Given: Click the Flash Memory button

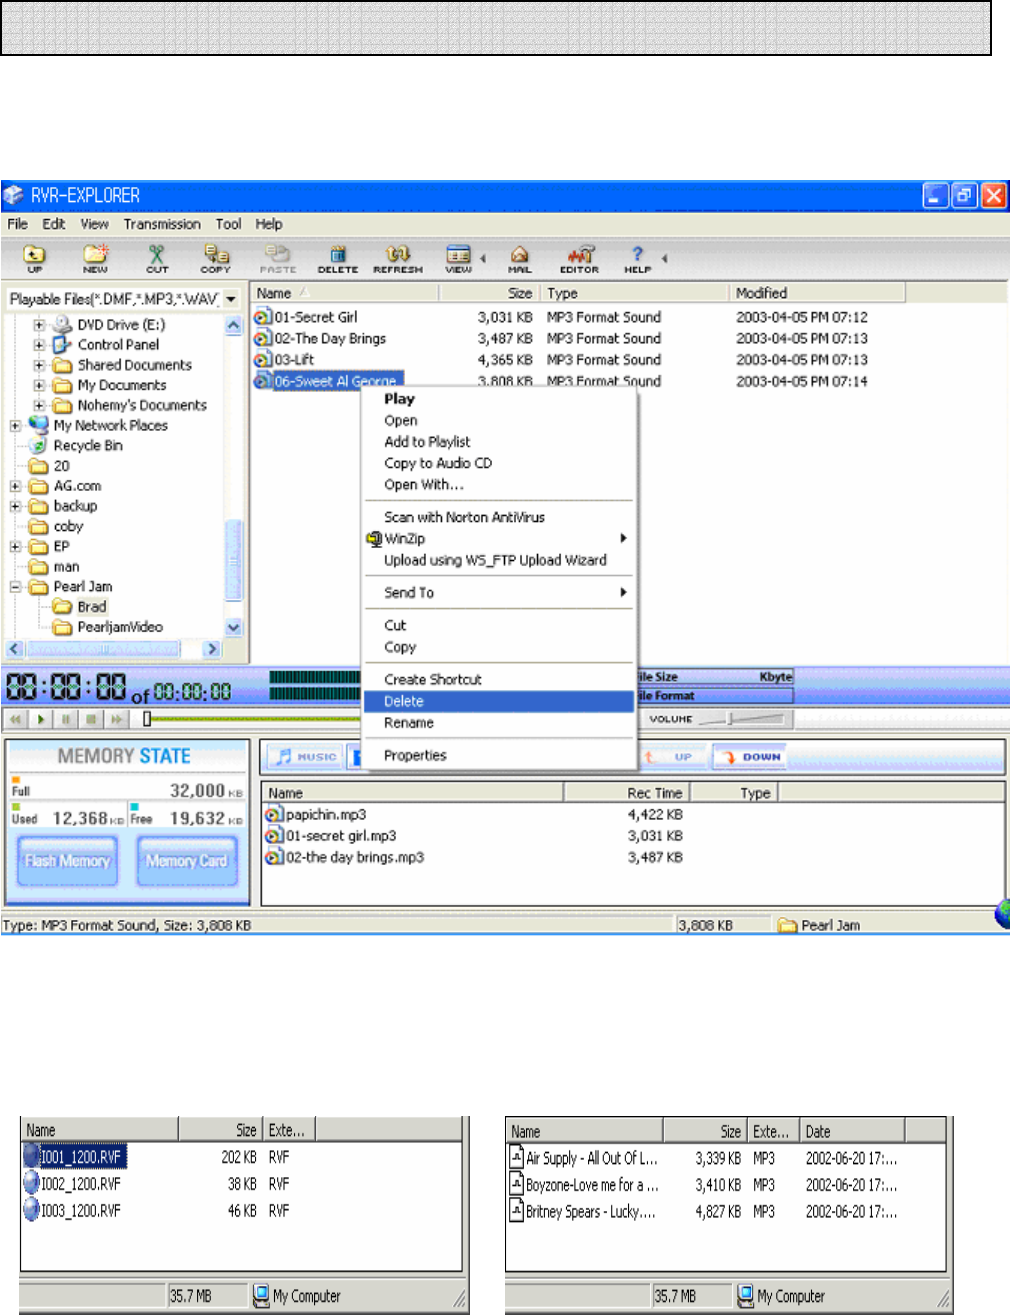Looking at the screenshot, I should (x=67, y=861).
